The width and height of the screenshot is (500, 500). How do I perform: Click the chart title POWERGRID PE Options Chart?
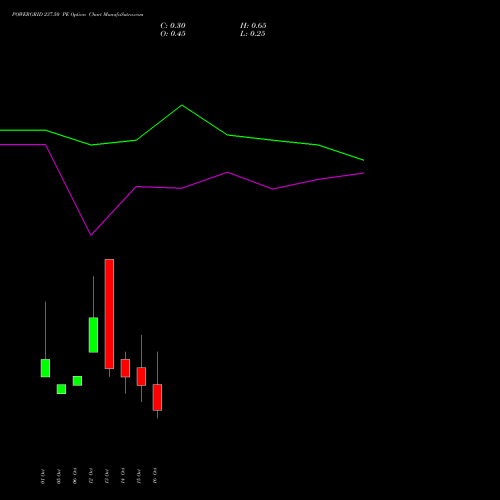tap(77, 15)
